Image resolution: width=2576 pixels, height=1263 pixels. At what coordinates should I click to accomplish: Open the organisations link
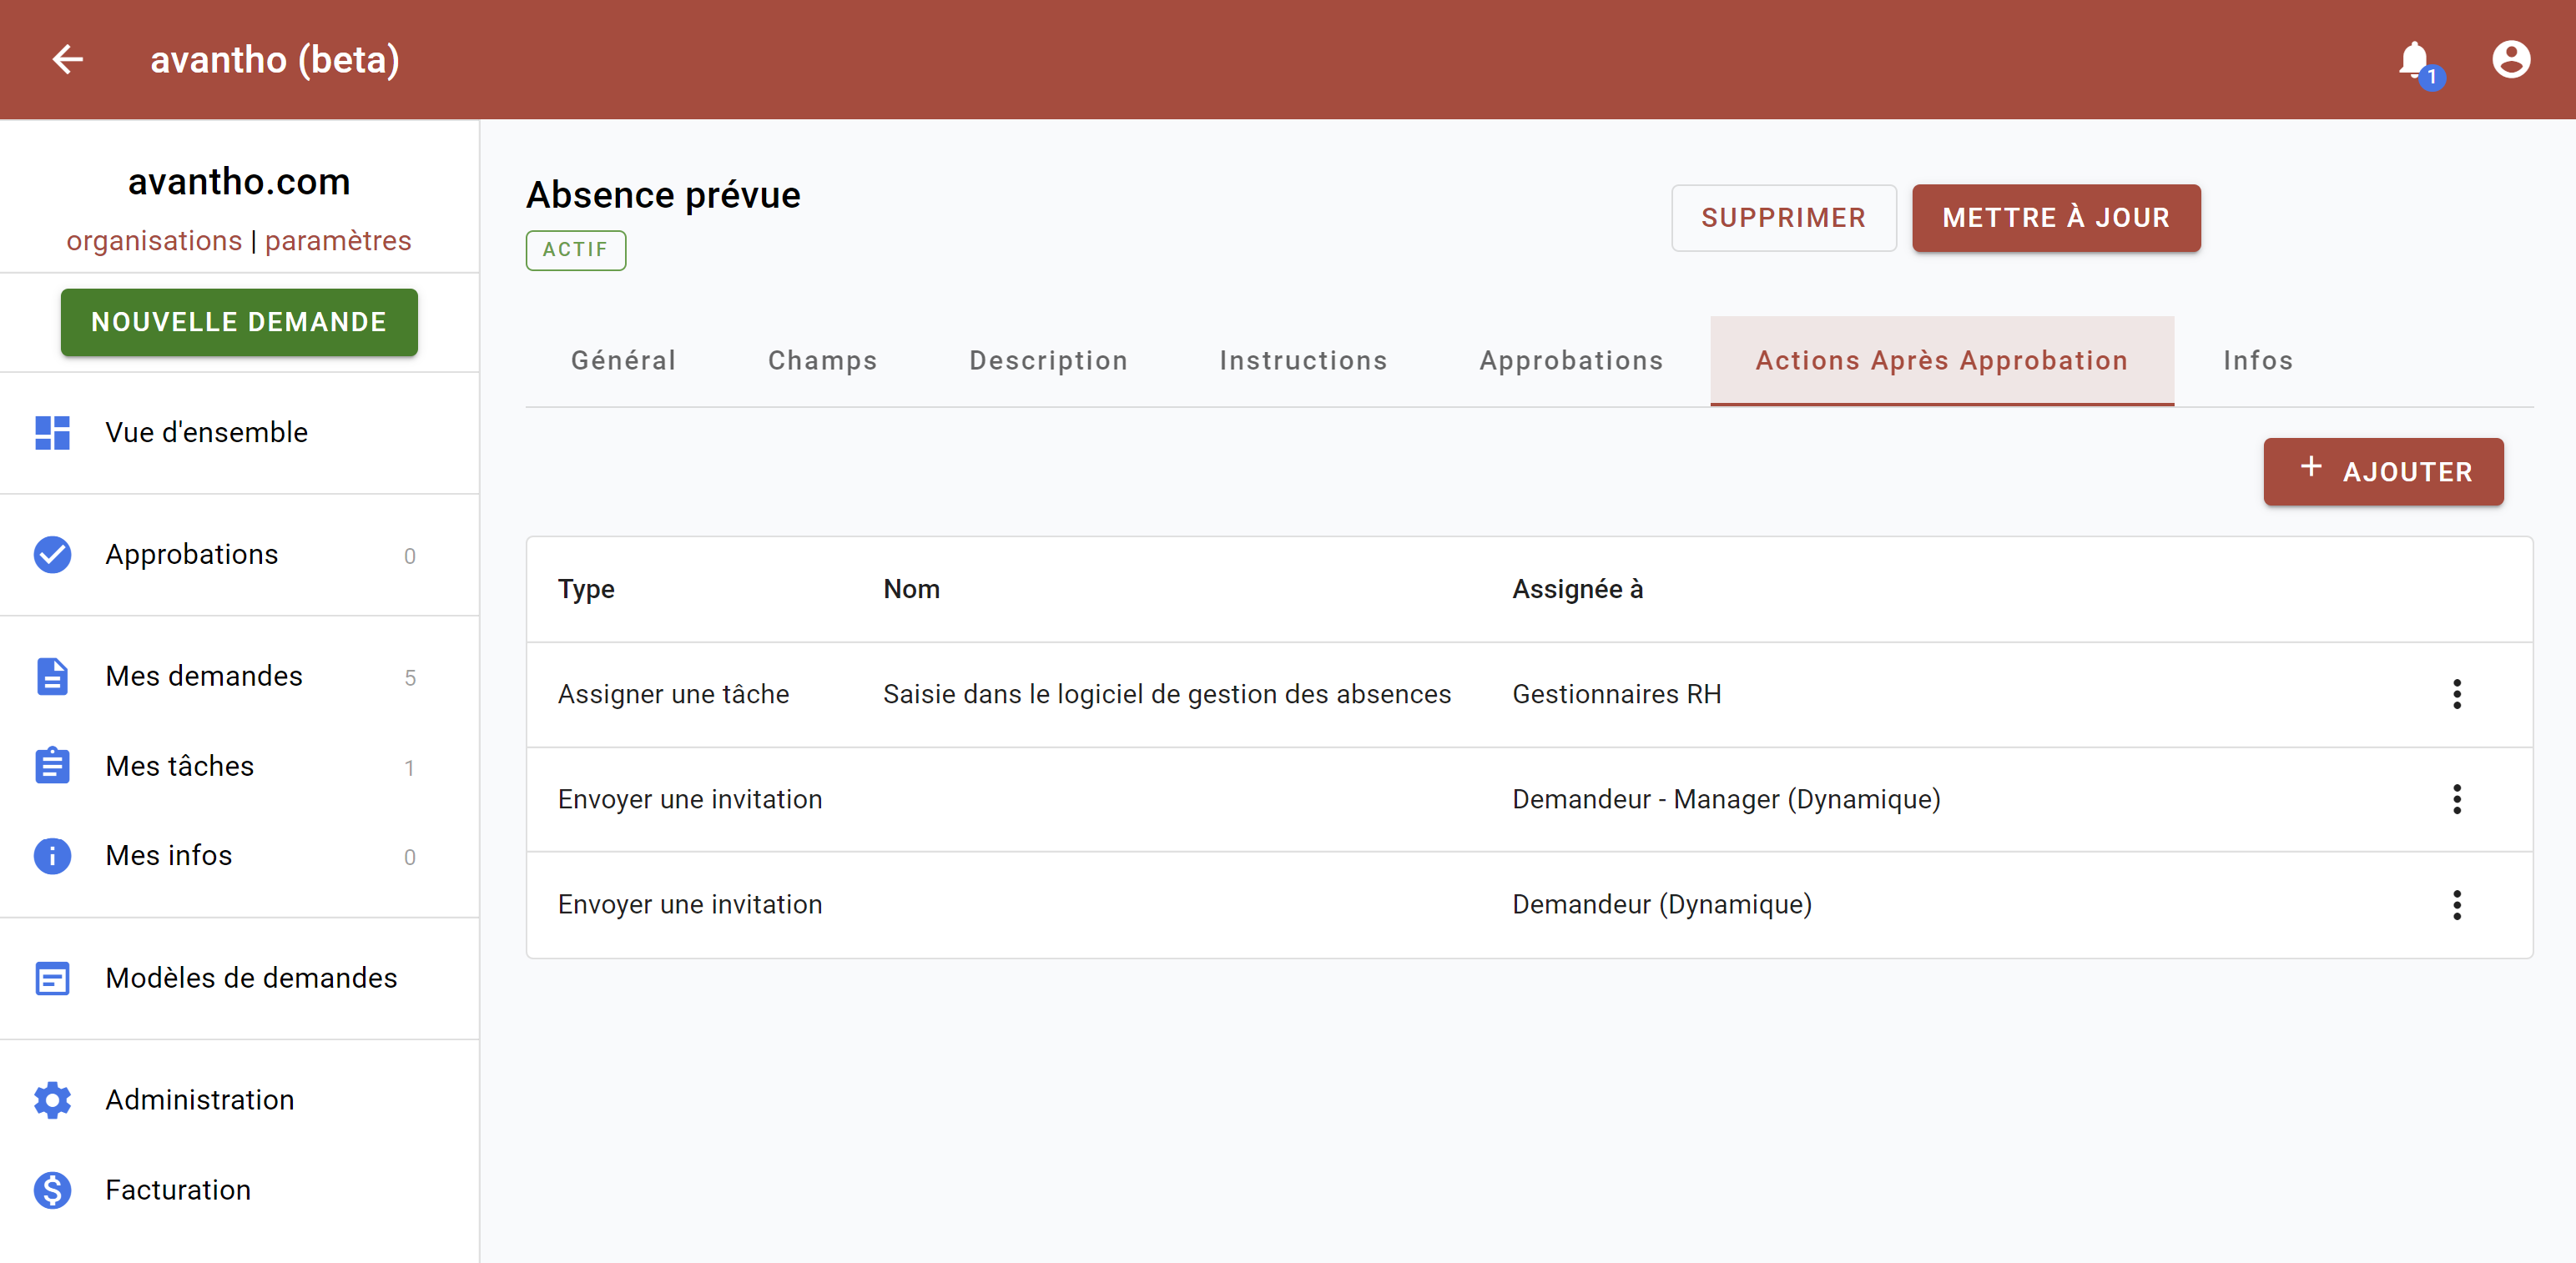pyautogui.click(x=154, y=241)
